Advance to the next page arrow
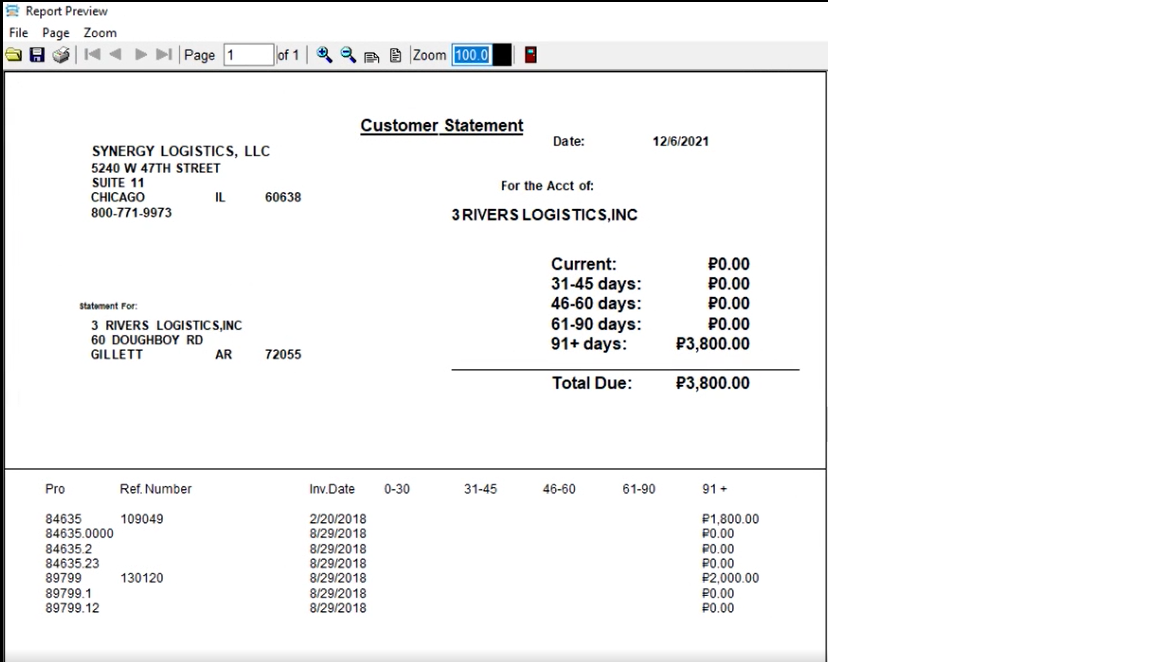Viewport: 1152px width, 662px height. [141, 55]
